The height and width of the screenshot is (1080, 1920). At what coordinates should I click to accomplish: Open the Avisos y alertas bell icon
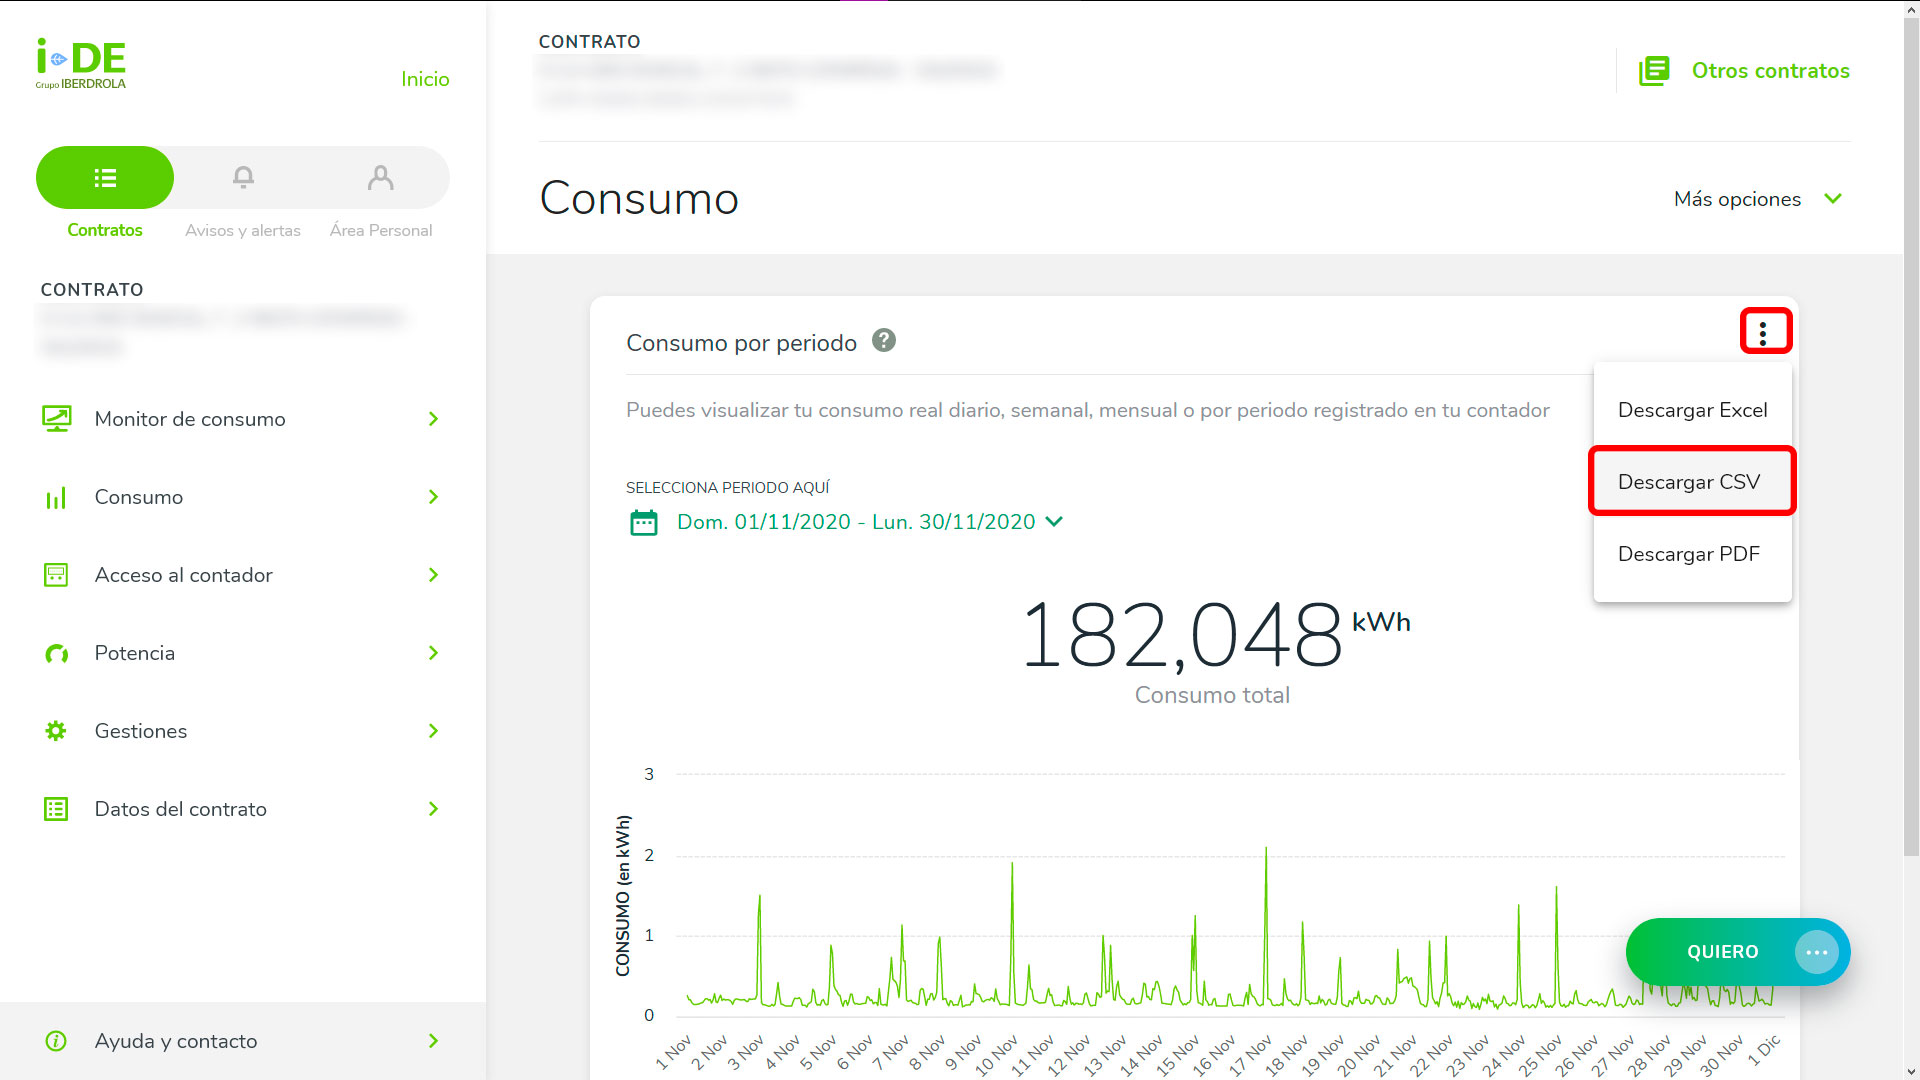coord(243,178)
